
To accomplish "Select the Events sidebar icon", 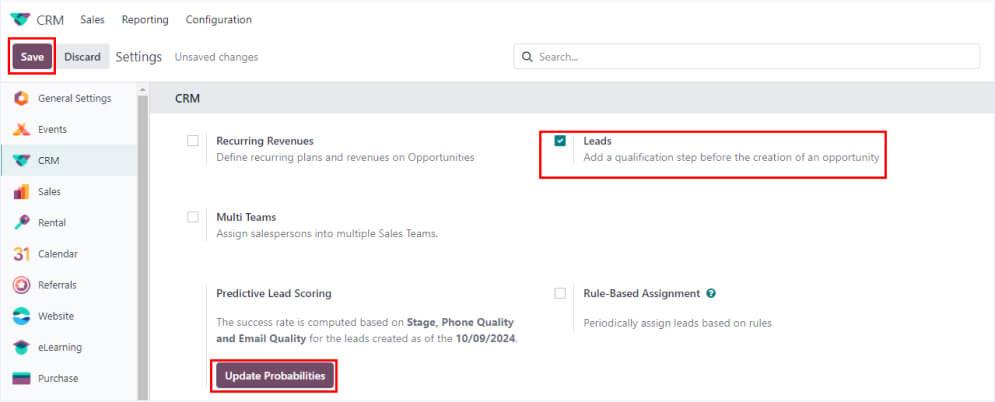I will point(21,130).
